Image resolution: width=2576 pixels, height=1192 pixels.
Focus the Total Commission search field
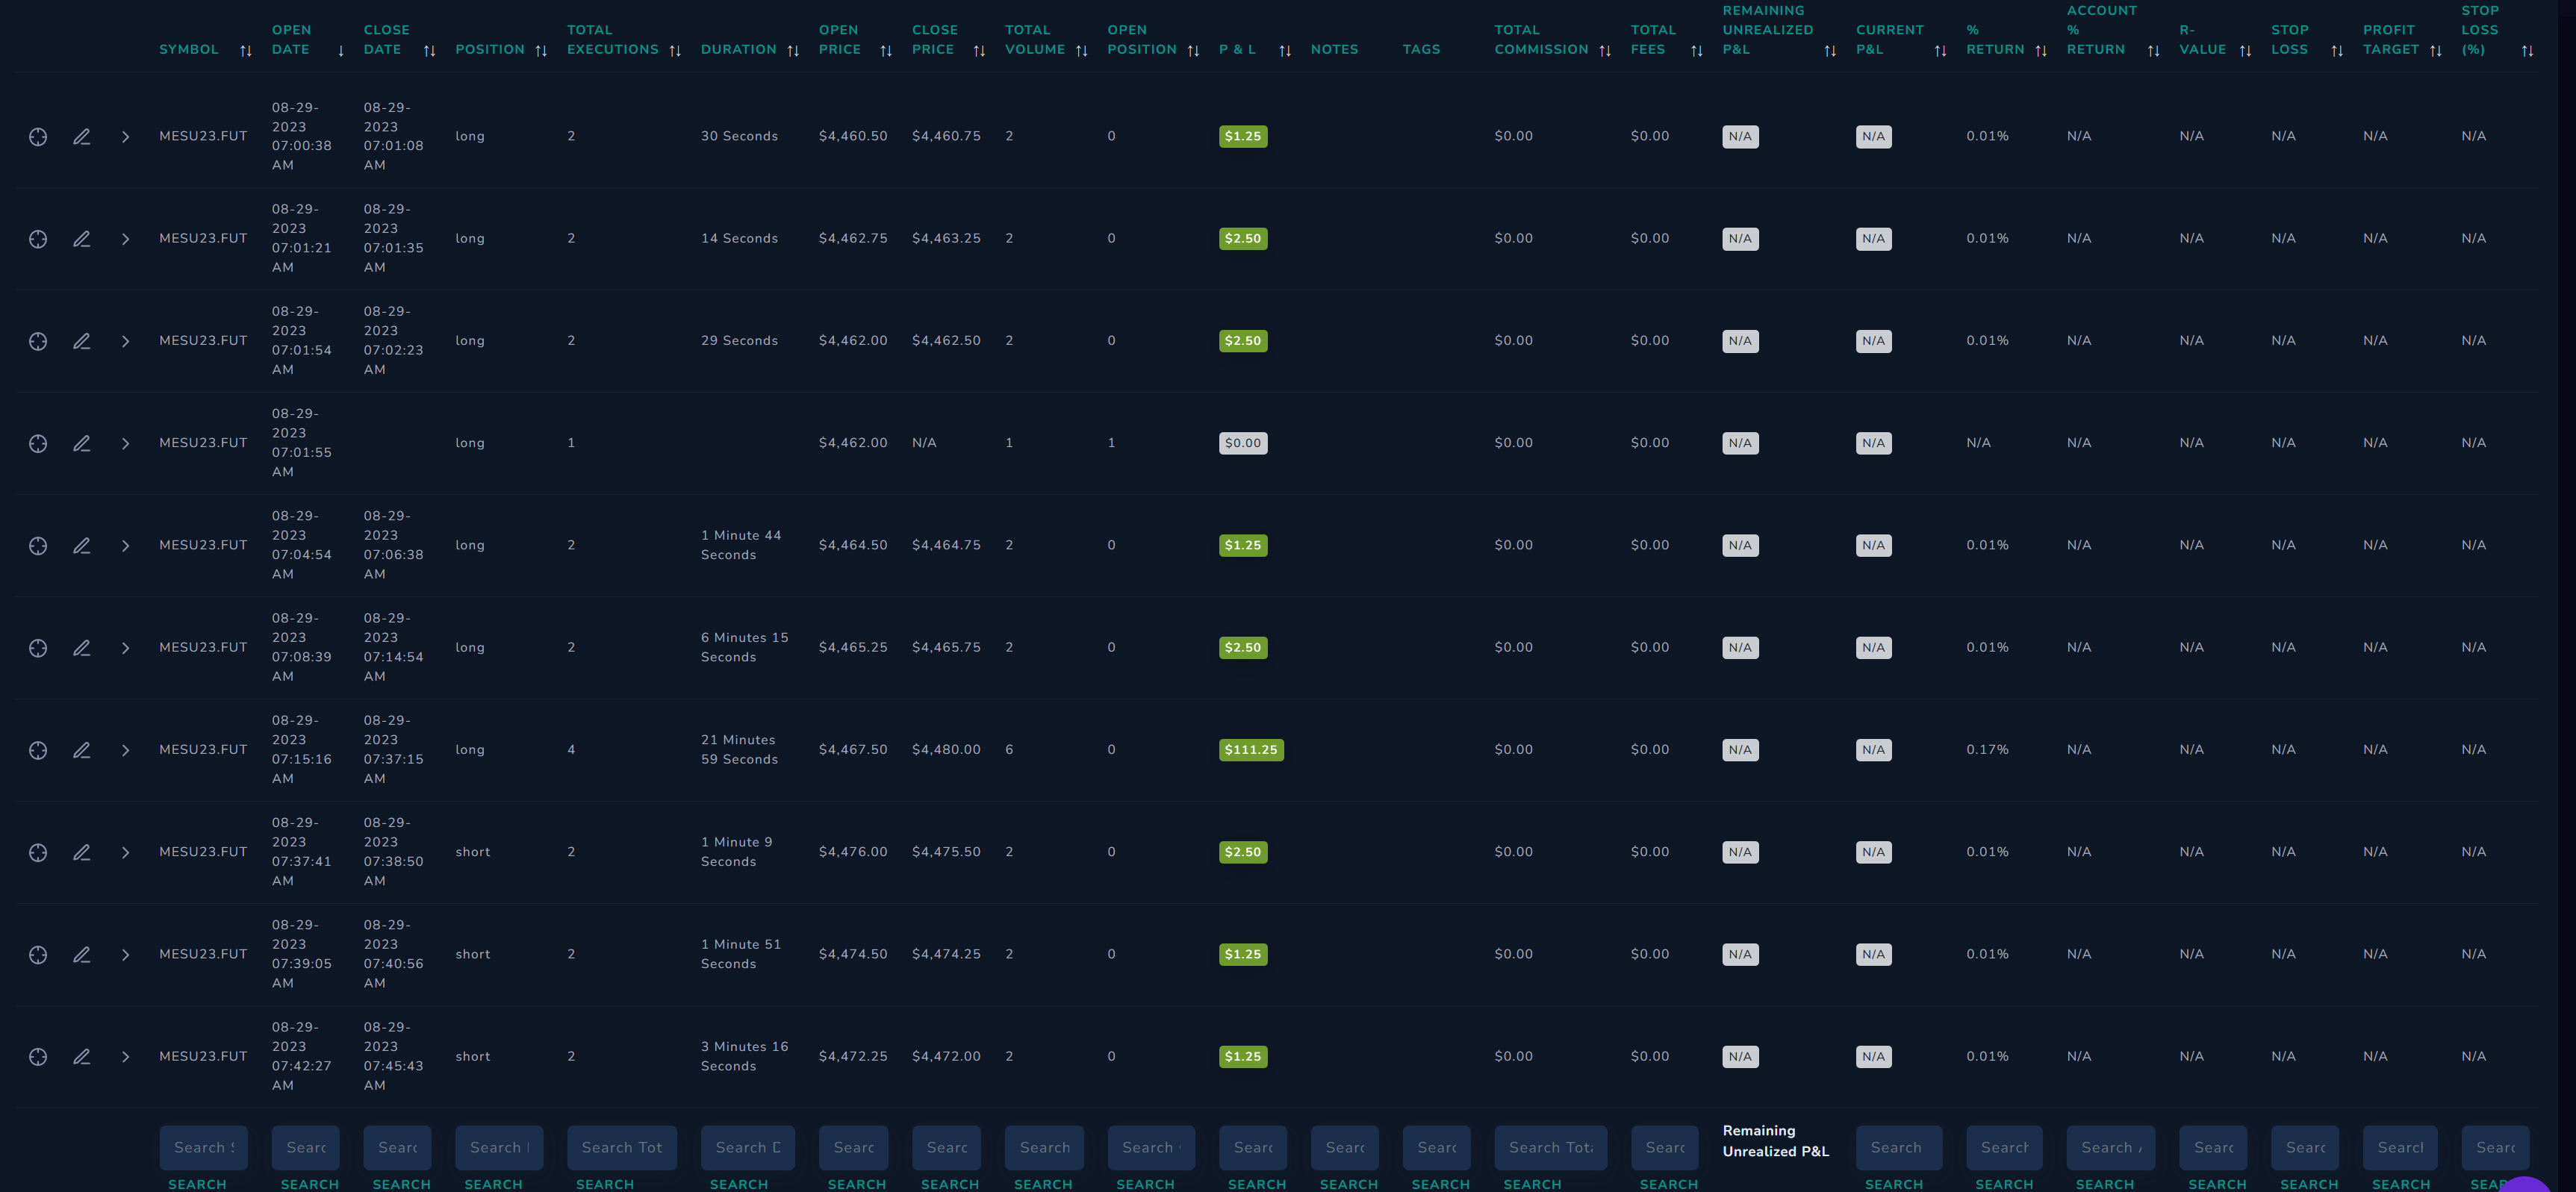click(x=1551, y=1148)
